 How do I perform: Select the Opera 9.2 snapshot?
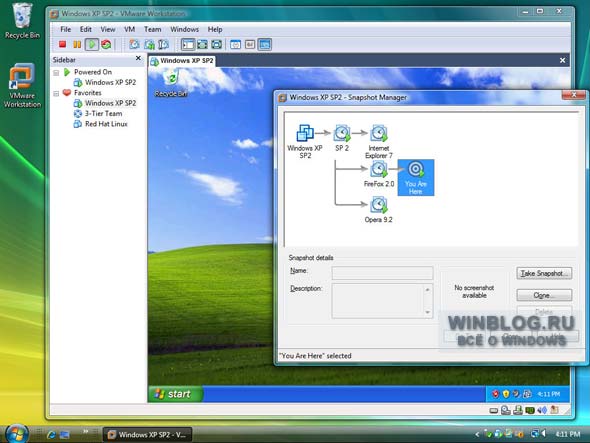pos(379,210)
